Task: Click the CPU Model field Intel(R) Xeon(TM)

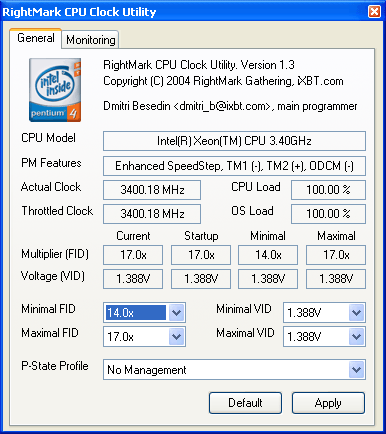Action: pyautogui.click(x=234, y=141)
